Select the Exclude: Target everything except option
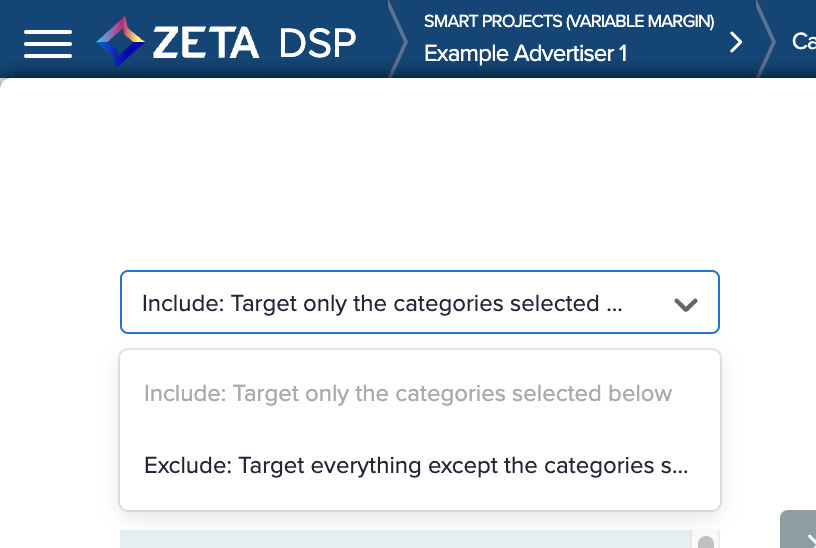 416,465
